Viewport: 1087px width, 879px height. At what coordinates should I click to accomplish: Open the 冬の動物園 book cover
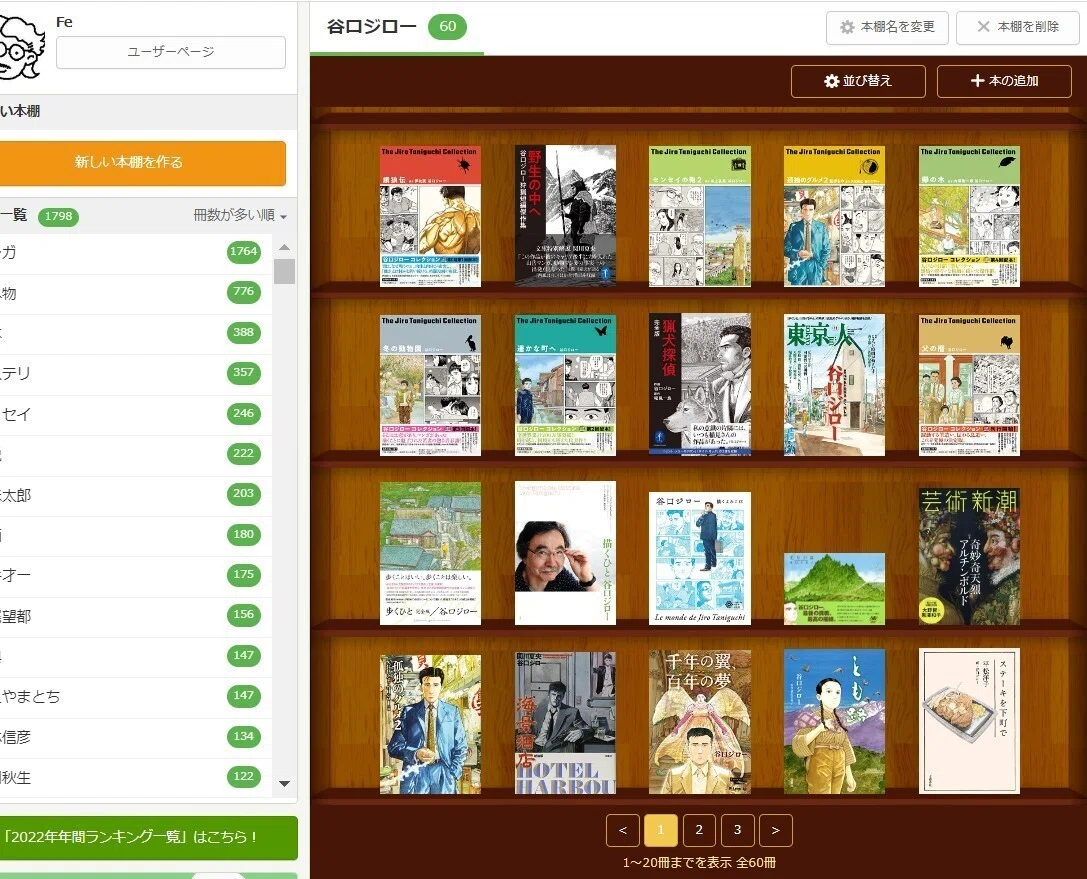431,385
